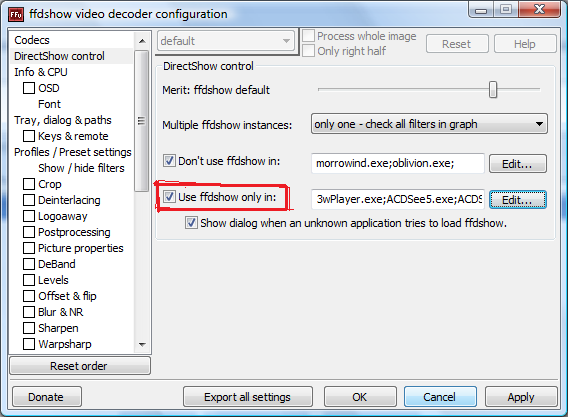Click the filter list scroll-up arrow

point(142,41)
